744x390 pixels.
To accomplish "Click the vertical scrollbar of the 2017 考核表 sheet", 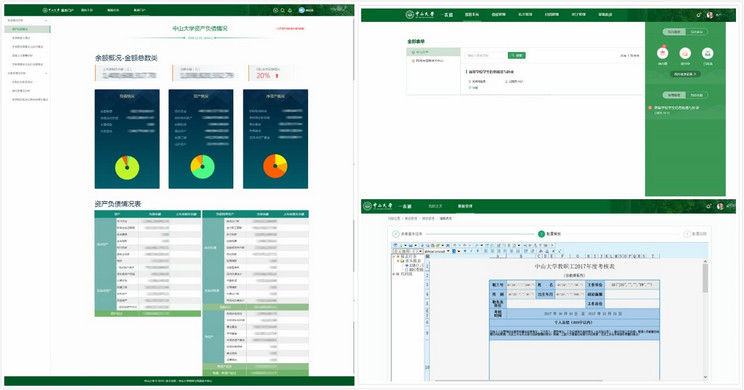I will [705, 319].
